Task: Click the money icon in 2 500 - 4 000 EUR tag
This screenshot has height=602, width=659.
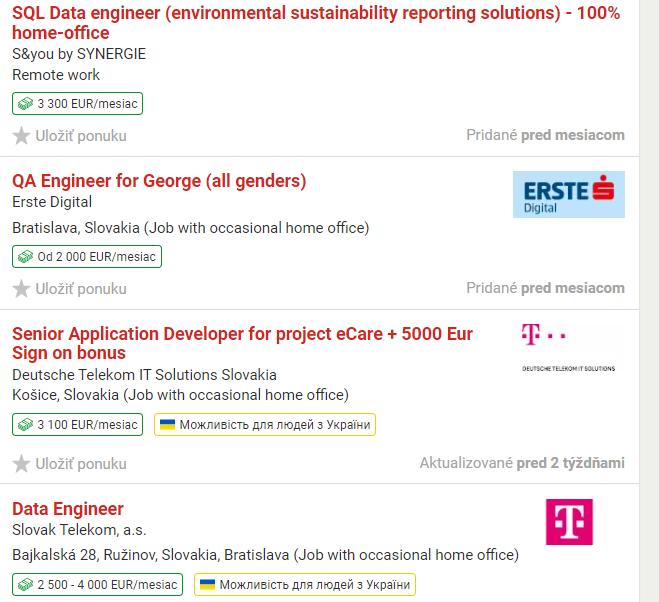Action: pos(25,585)
